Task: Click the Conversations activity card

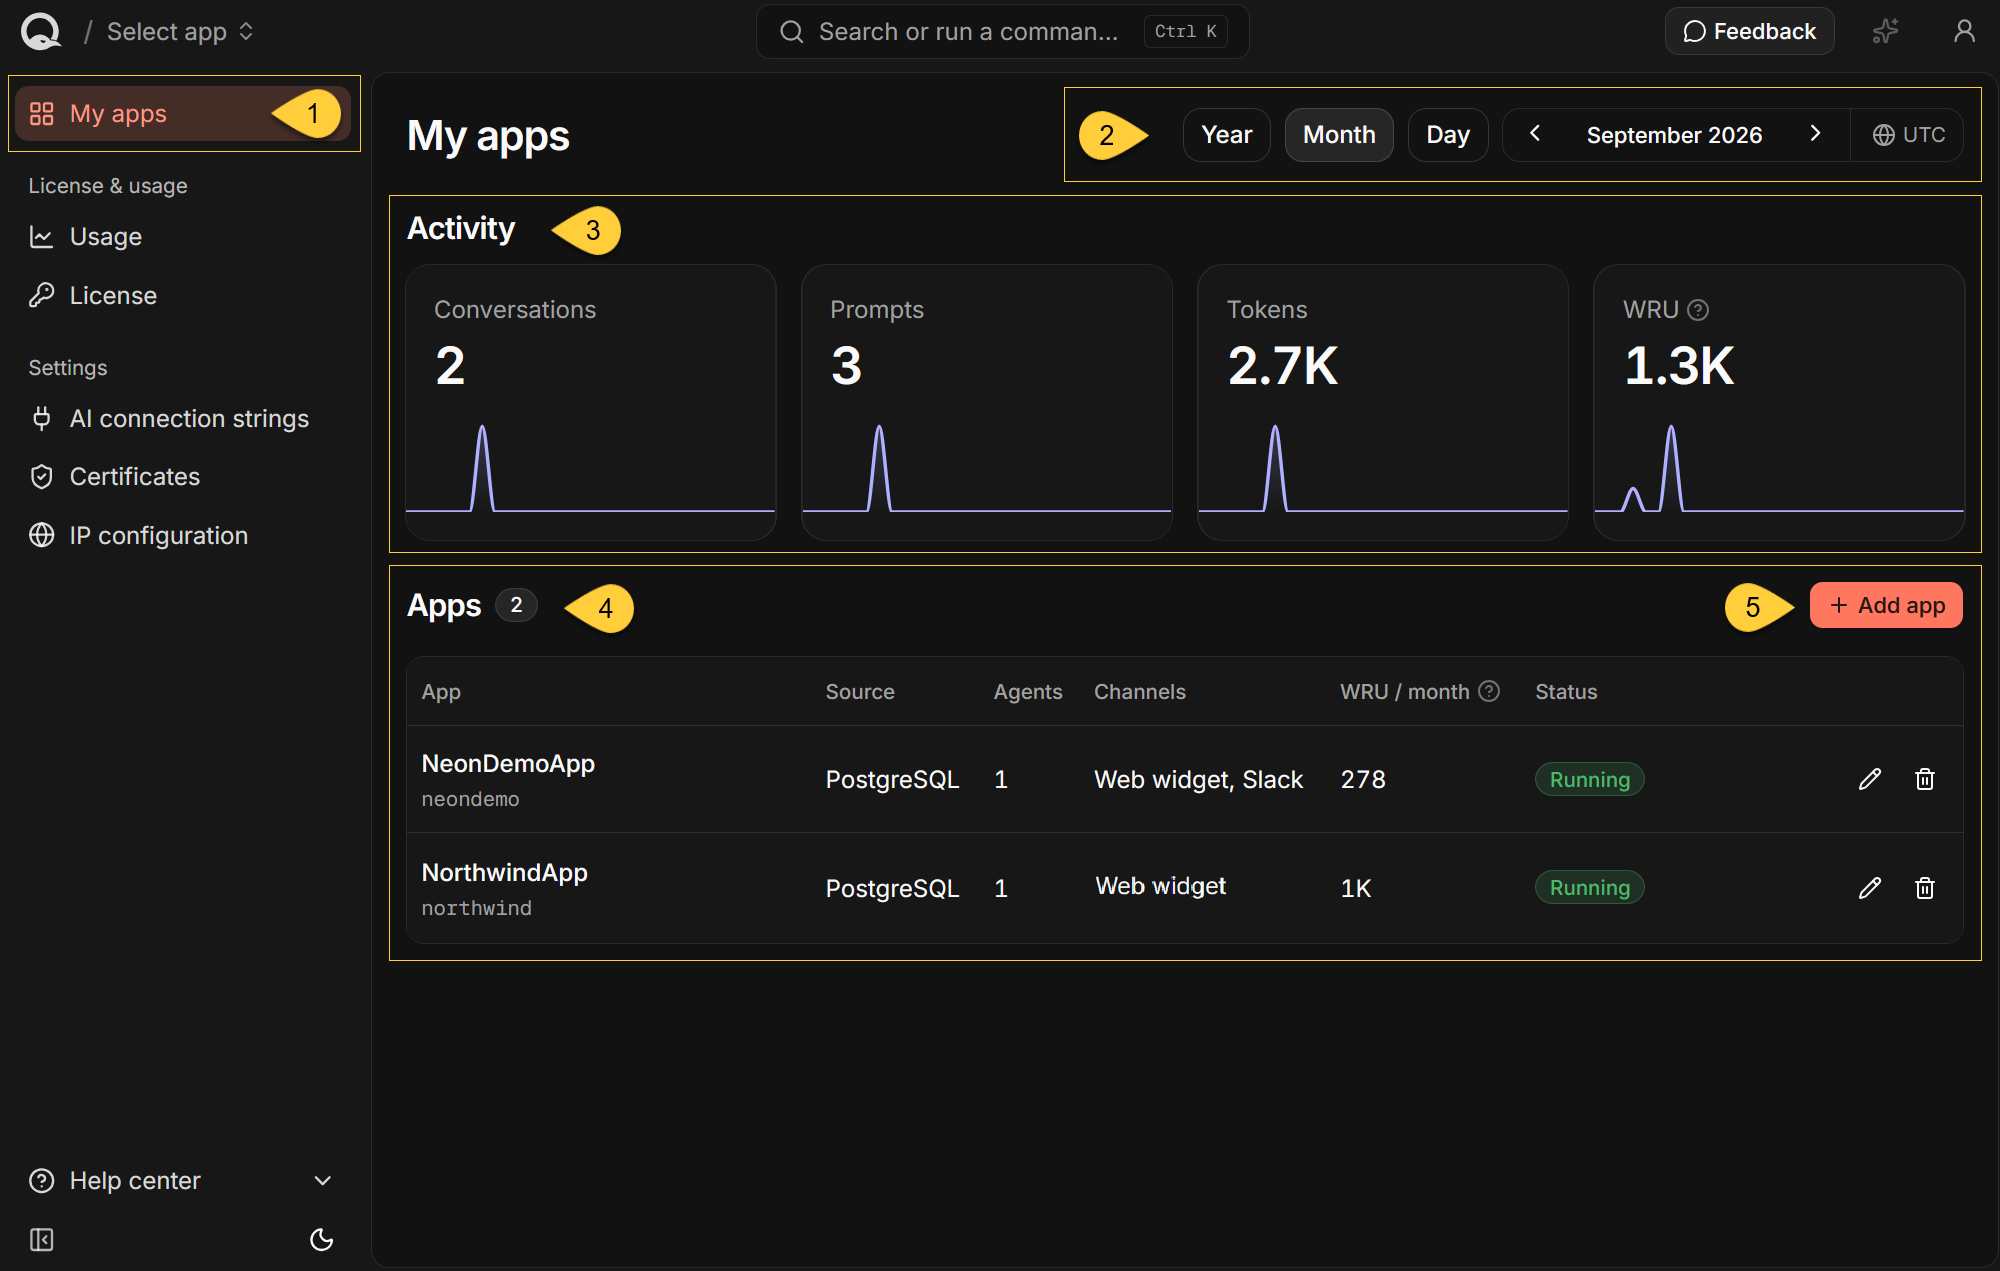Action: click(x=591, y=402)
